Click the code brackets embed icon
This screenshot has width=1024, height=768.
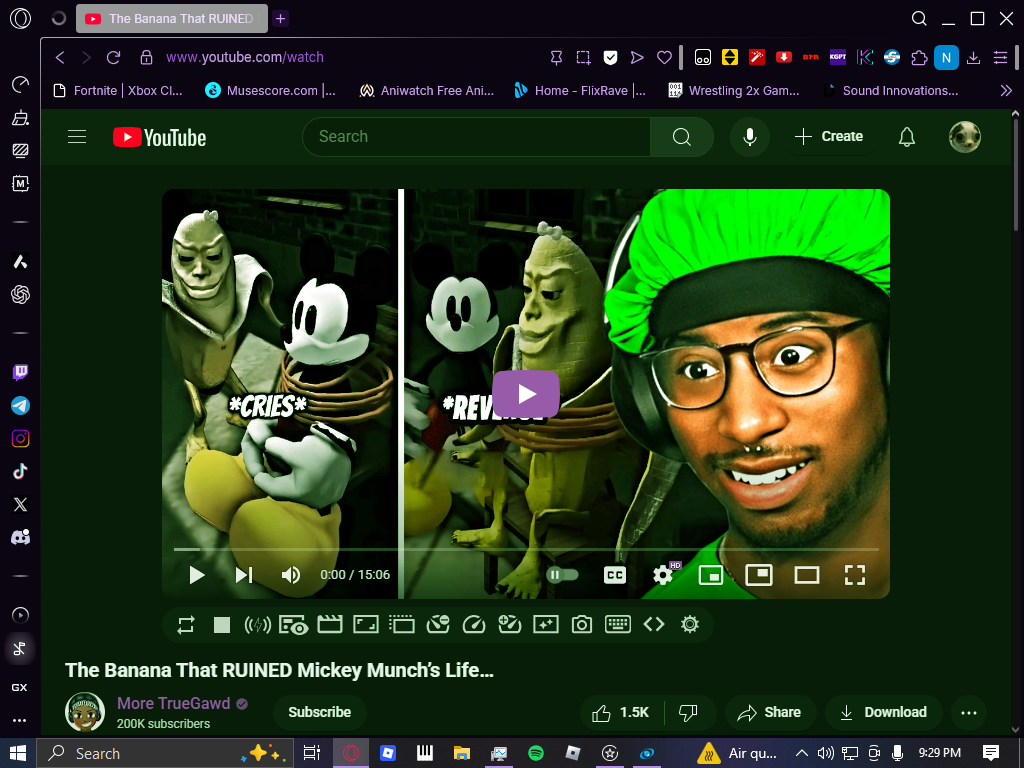[654, 625]
